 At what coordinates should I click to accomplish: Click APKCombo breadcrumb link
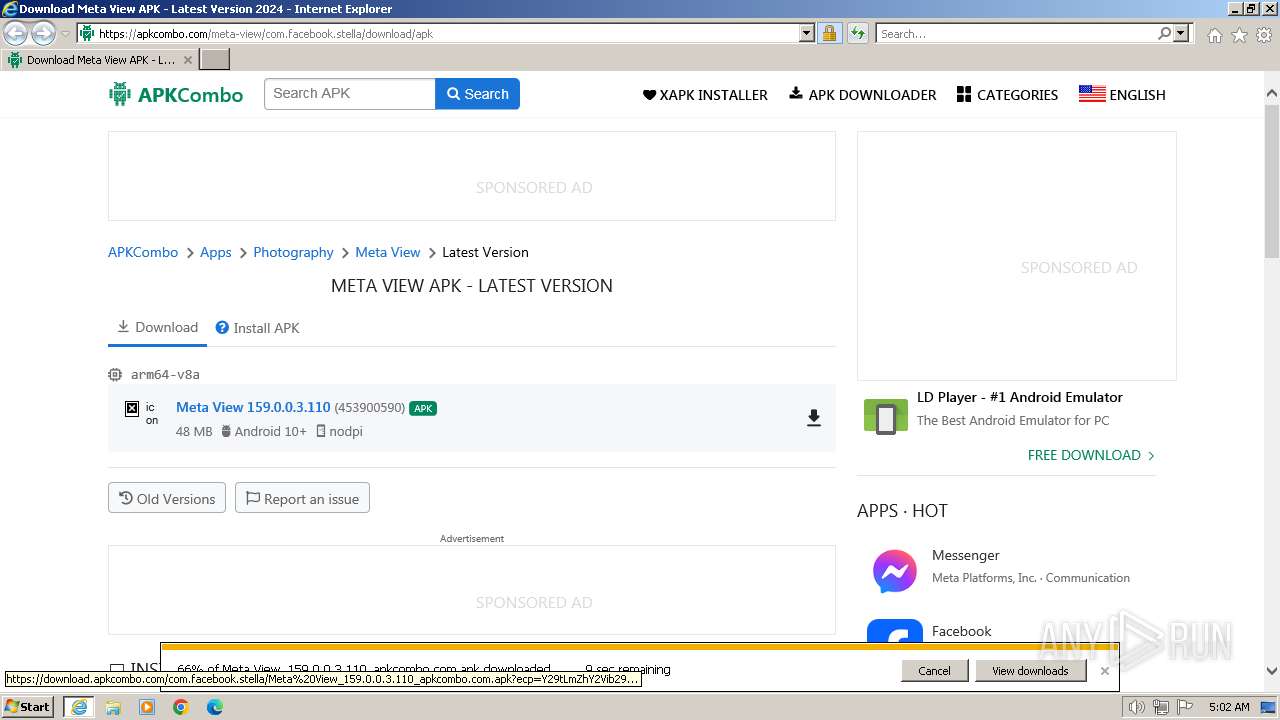pos(143,252)
